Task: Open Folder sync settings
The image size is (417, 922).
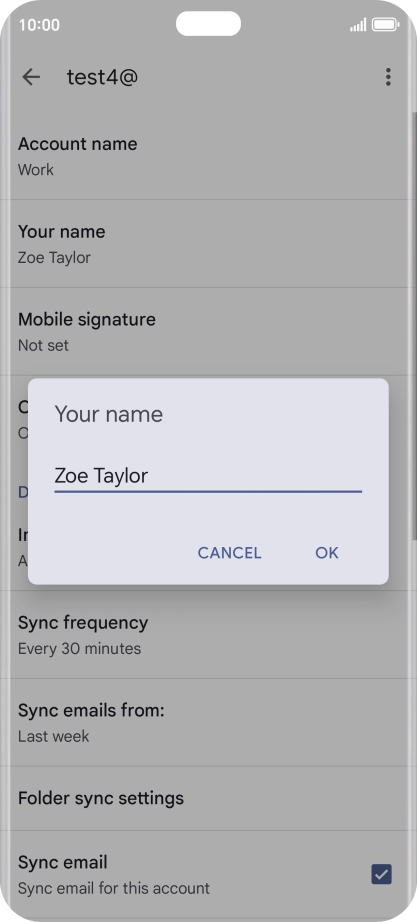Action: tap(208, 799)
